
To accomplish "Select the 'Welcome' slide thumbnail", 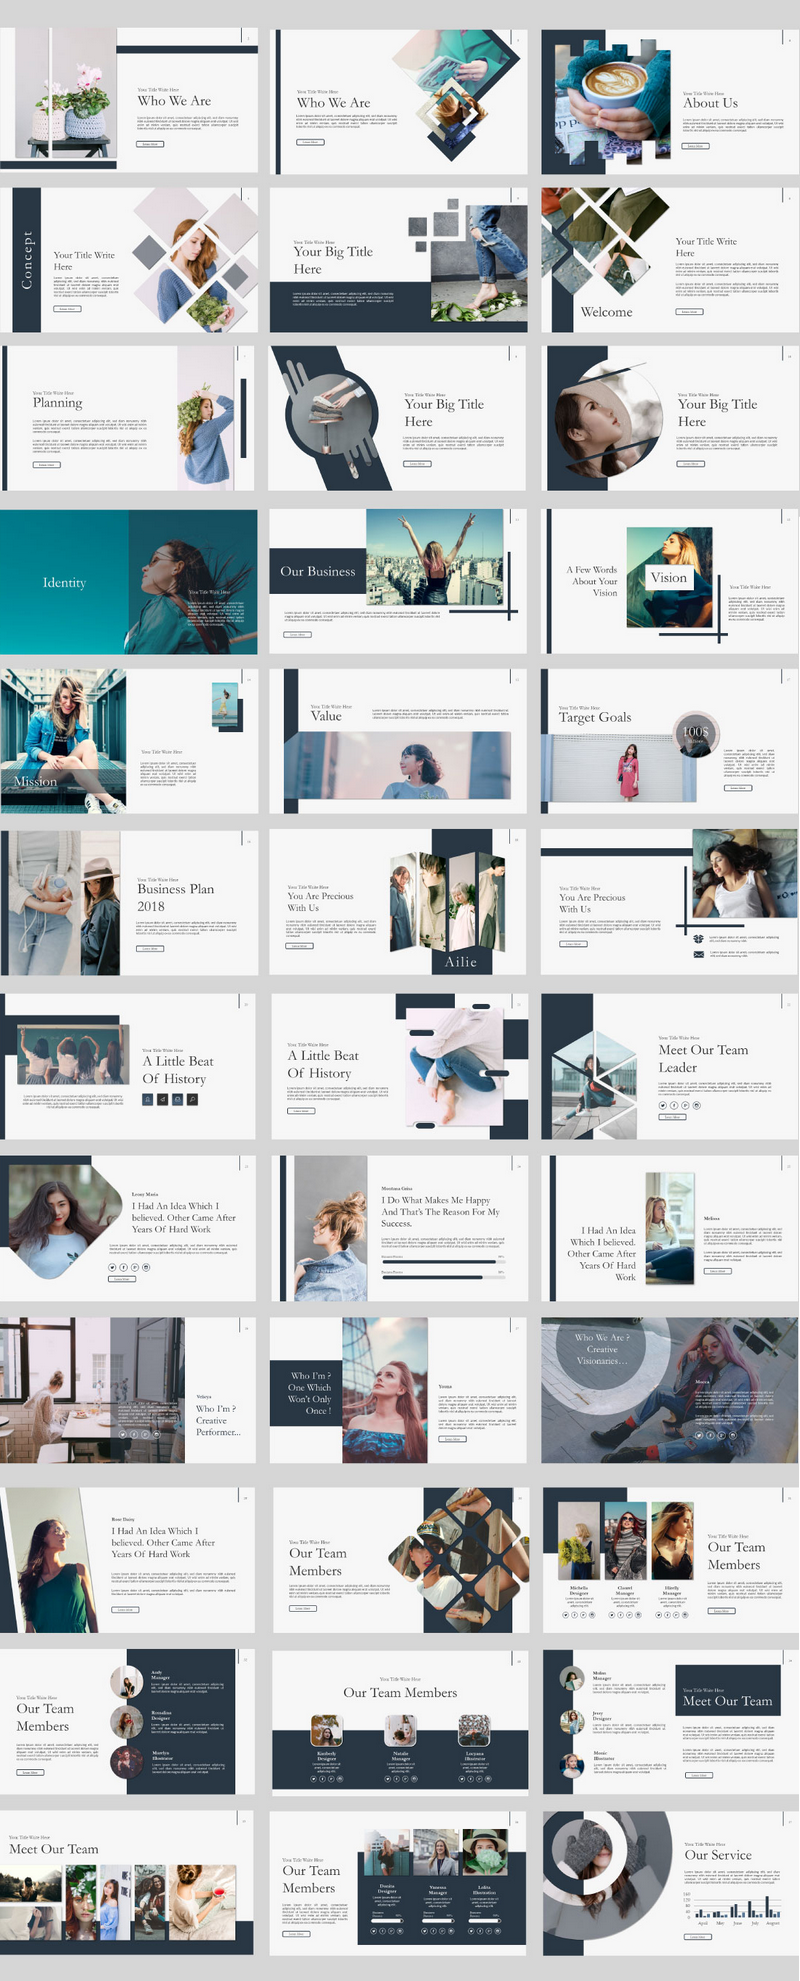I will pos(670,260).
